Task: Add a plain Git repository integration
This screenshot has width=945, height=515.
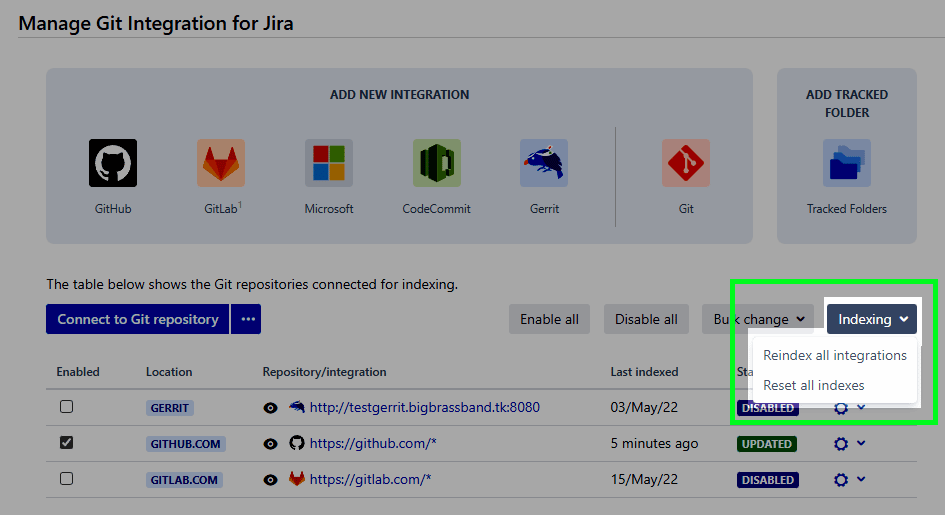Action: click(x=686, y=163)
